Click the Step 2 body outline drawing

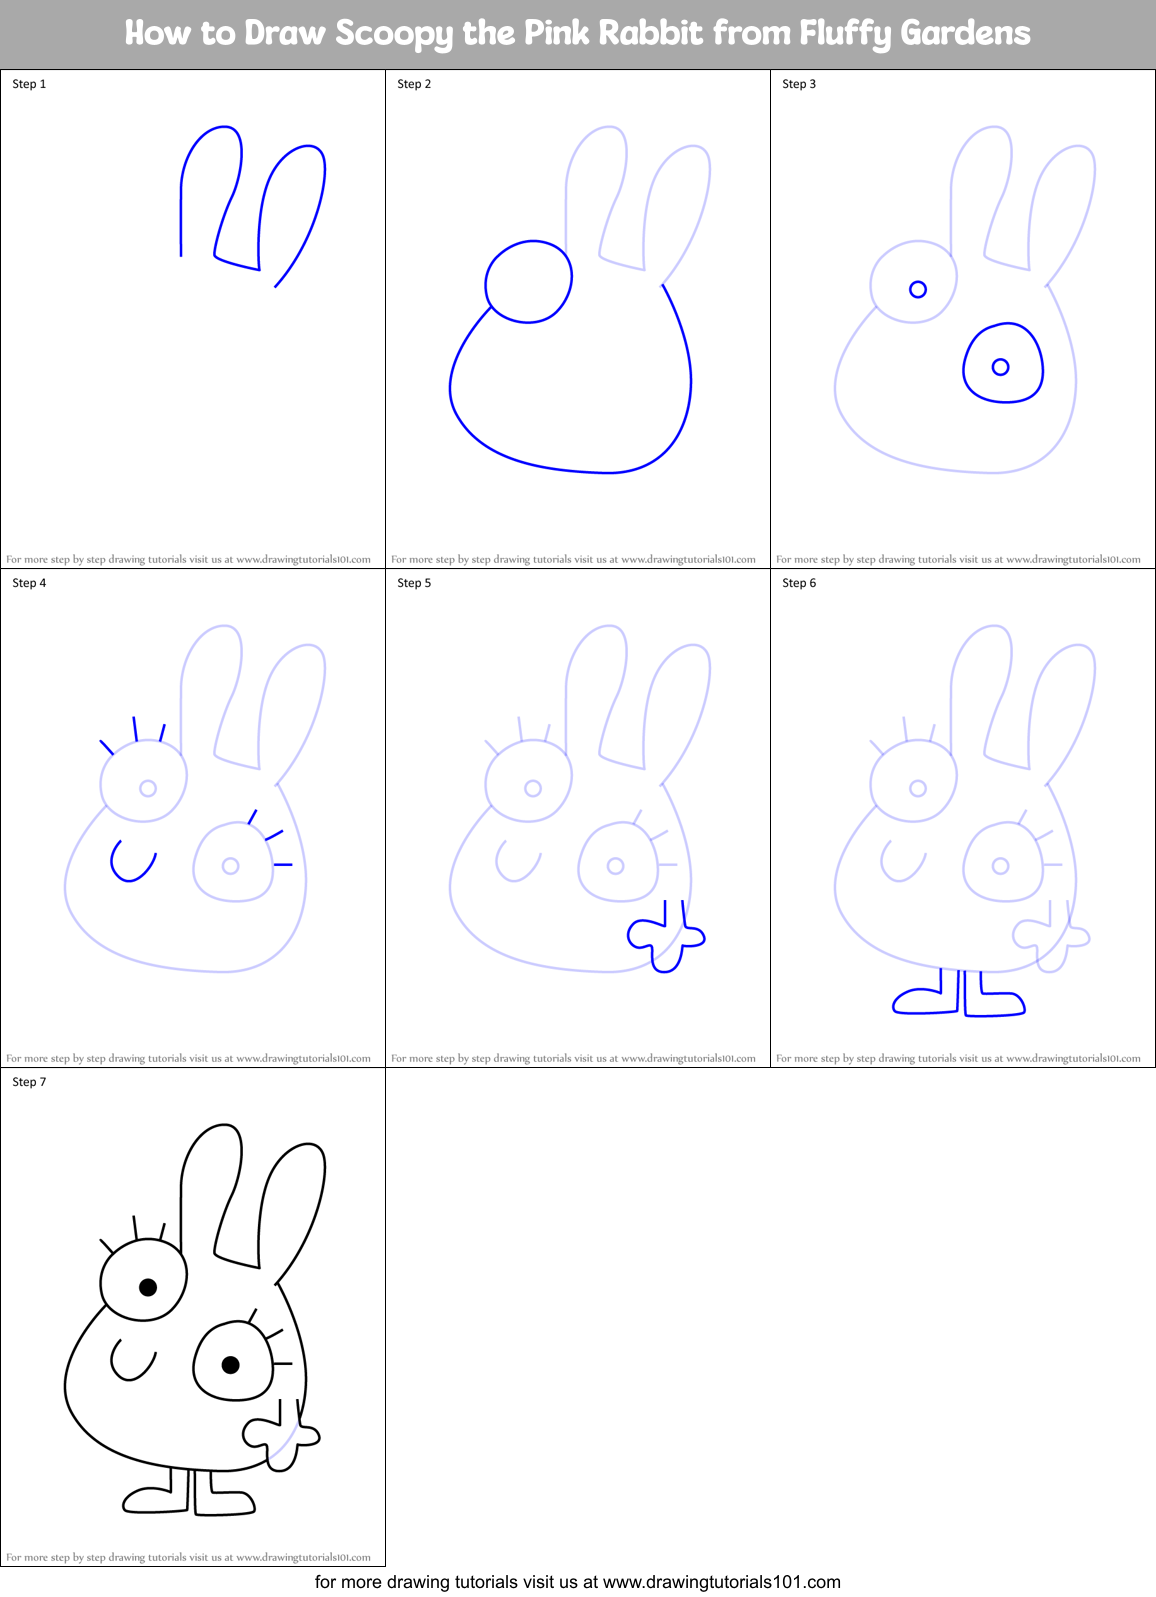coord(570,356)
